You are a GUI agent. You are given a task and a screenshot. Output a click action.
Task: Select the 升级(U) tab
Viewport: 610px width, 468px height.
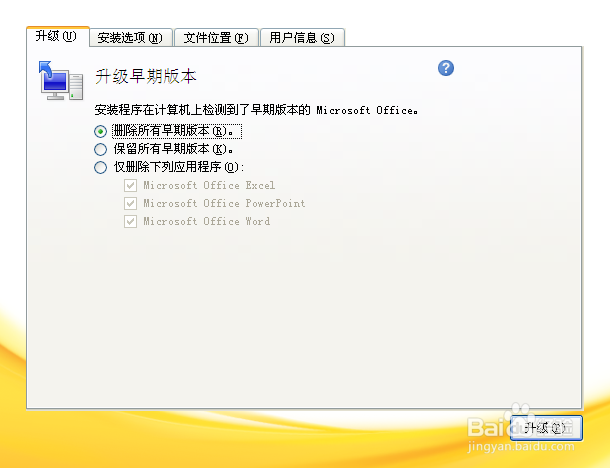tap(58, 36)
